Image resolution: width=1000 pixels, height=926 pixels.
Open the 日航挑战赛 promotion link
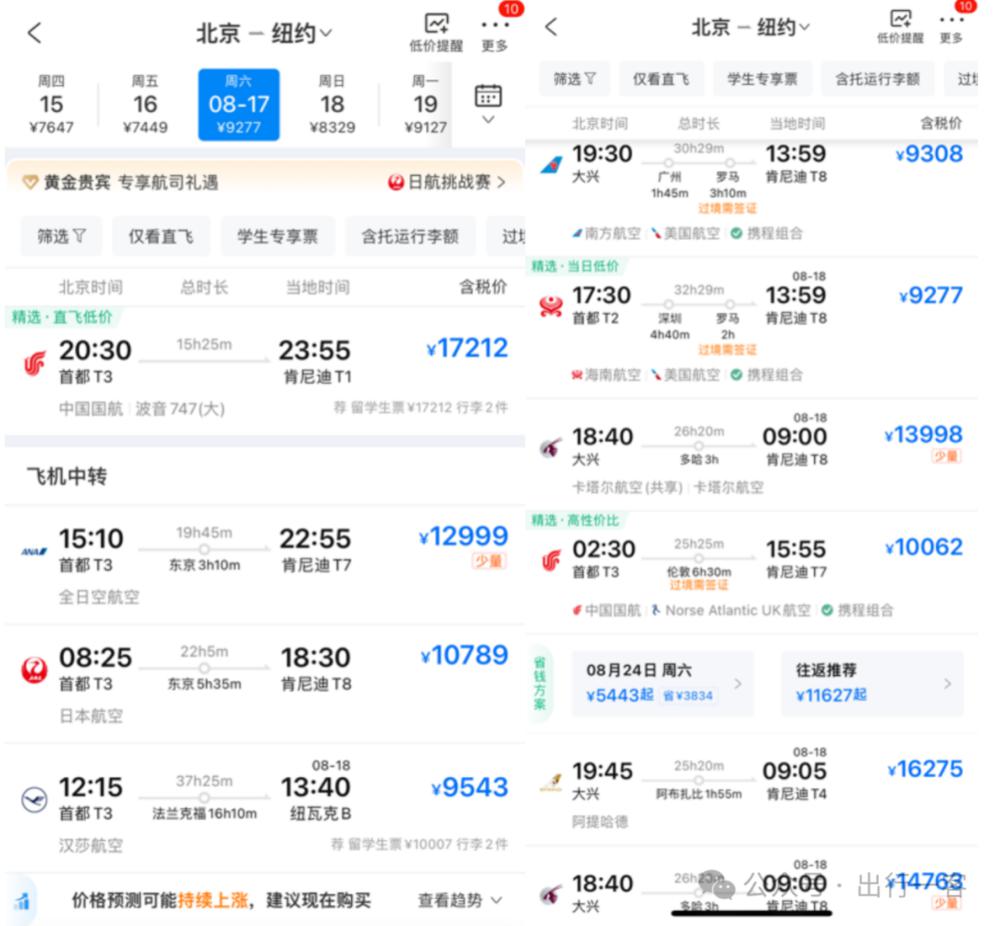pyautogui.click(x=447, y=182)
